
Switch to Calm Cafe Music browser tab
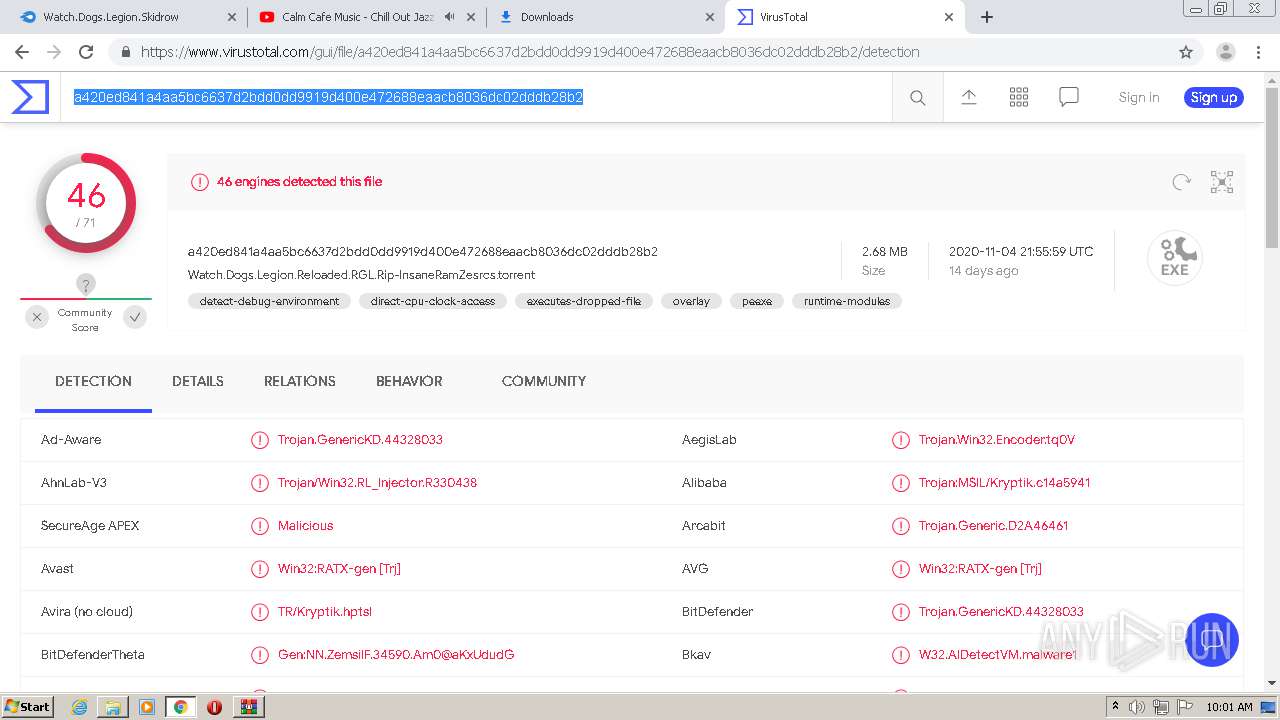tap(365, 17)
